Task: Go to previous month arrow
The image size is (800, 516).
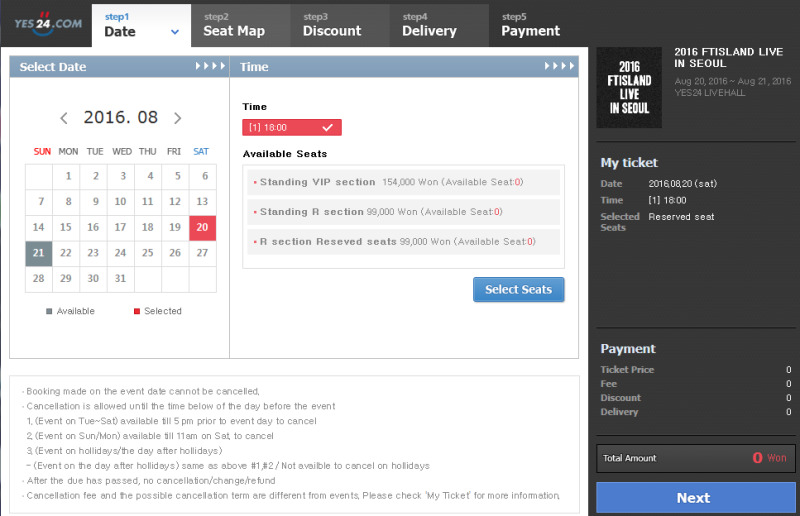Action: [x=65, y=118]
